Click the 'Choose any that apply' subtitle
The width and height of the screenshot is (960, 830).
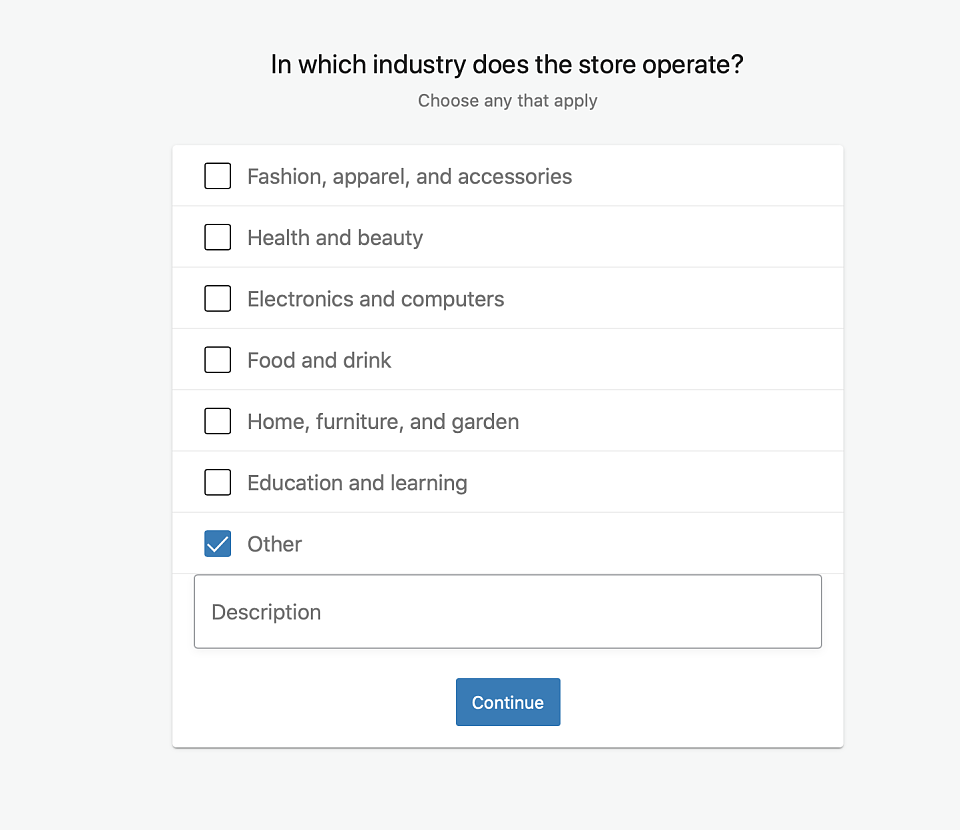pyautogui.click(x=508, y=100)
